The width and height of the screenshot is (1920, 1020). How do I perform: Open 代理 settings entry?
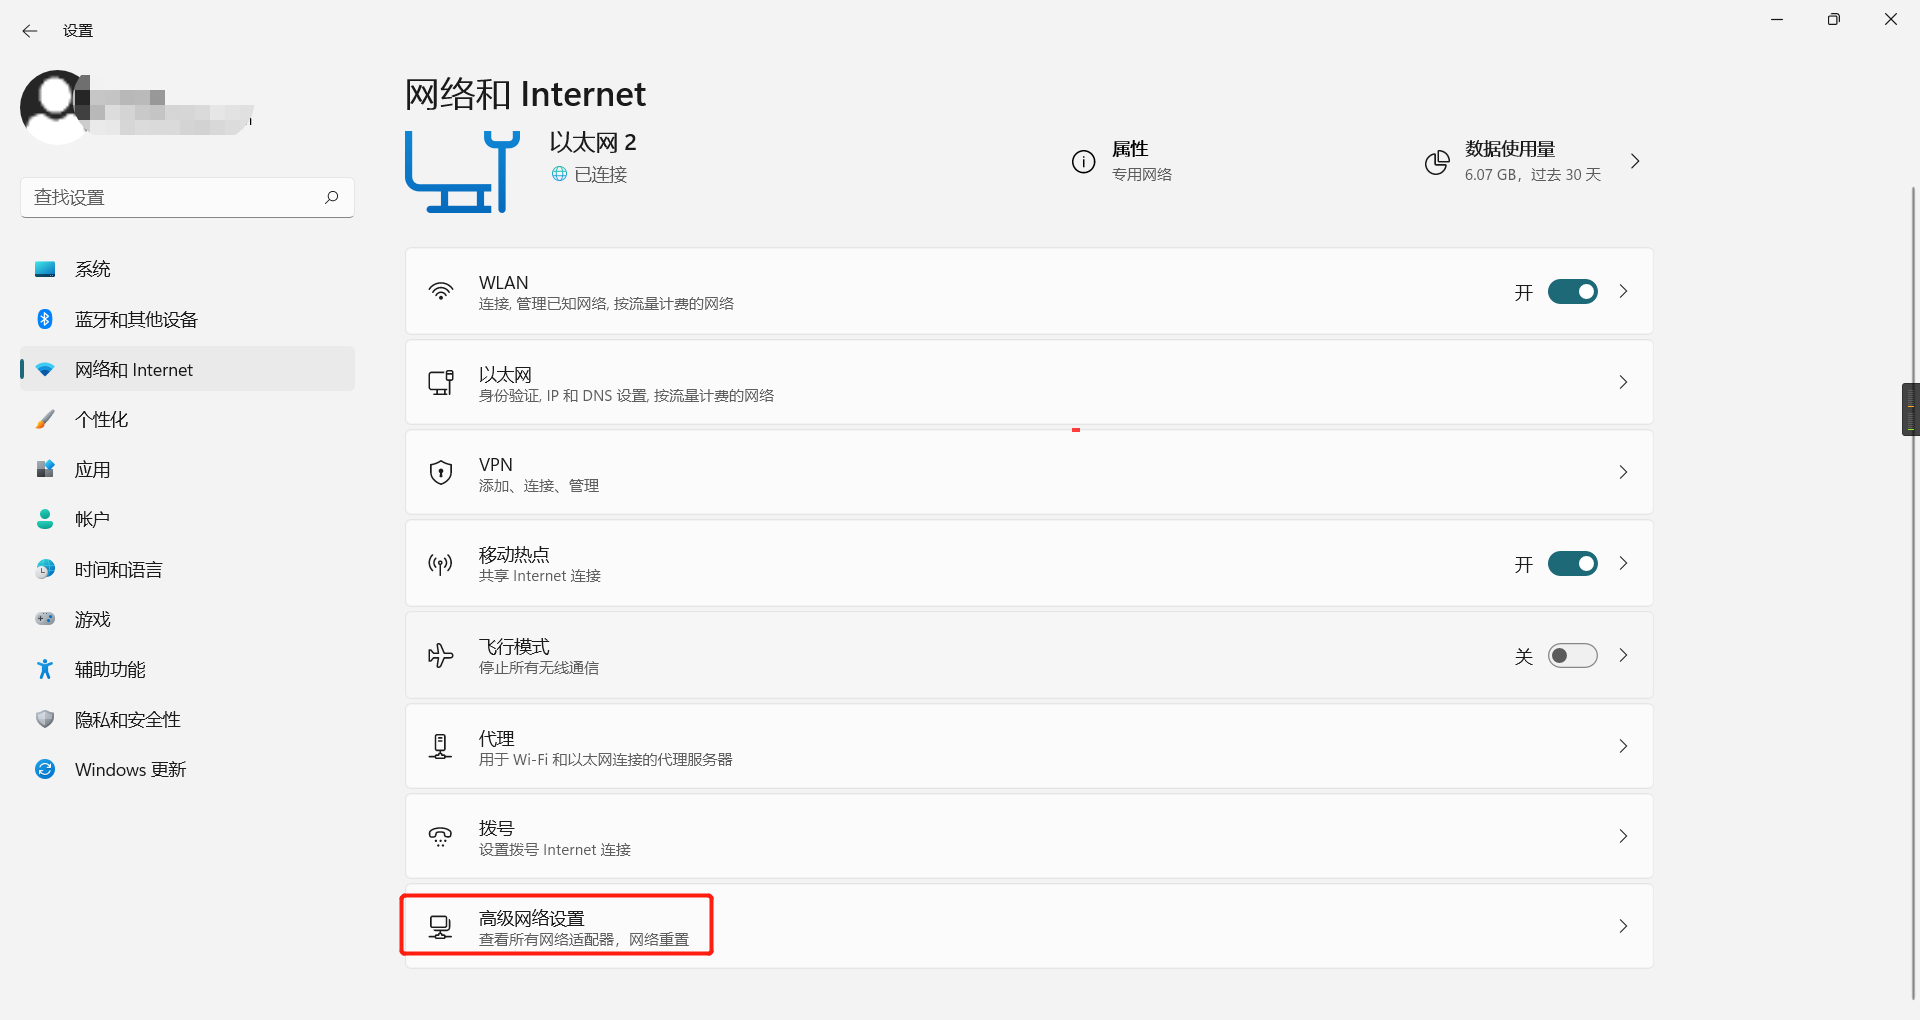coord(1029,746)
